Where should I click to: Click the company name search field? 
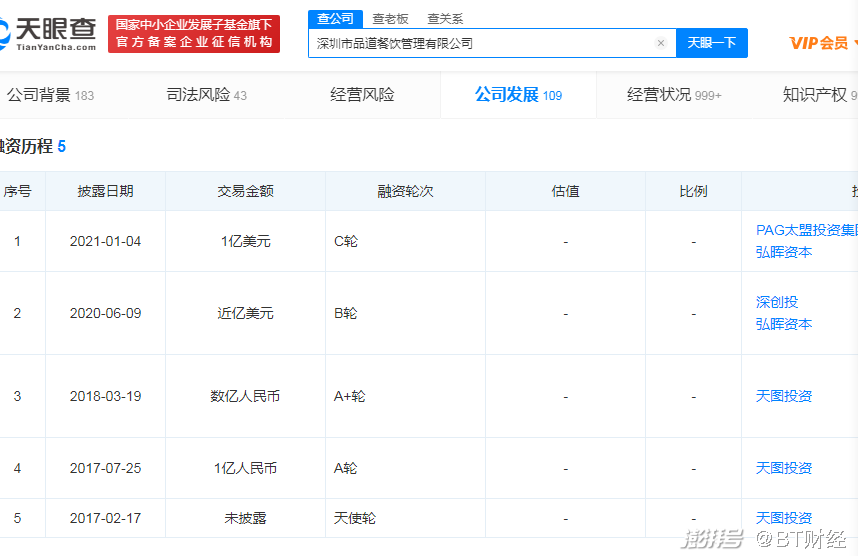pos(480,43)
